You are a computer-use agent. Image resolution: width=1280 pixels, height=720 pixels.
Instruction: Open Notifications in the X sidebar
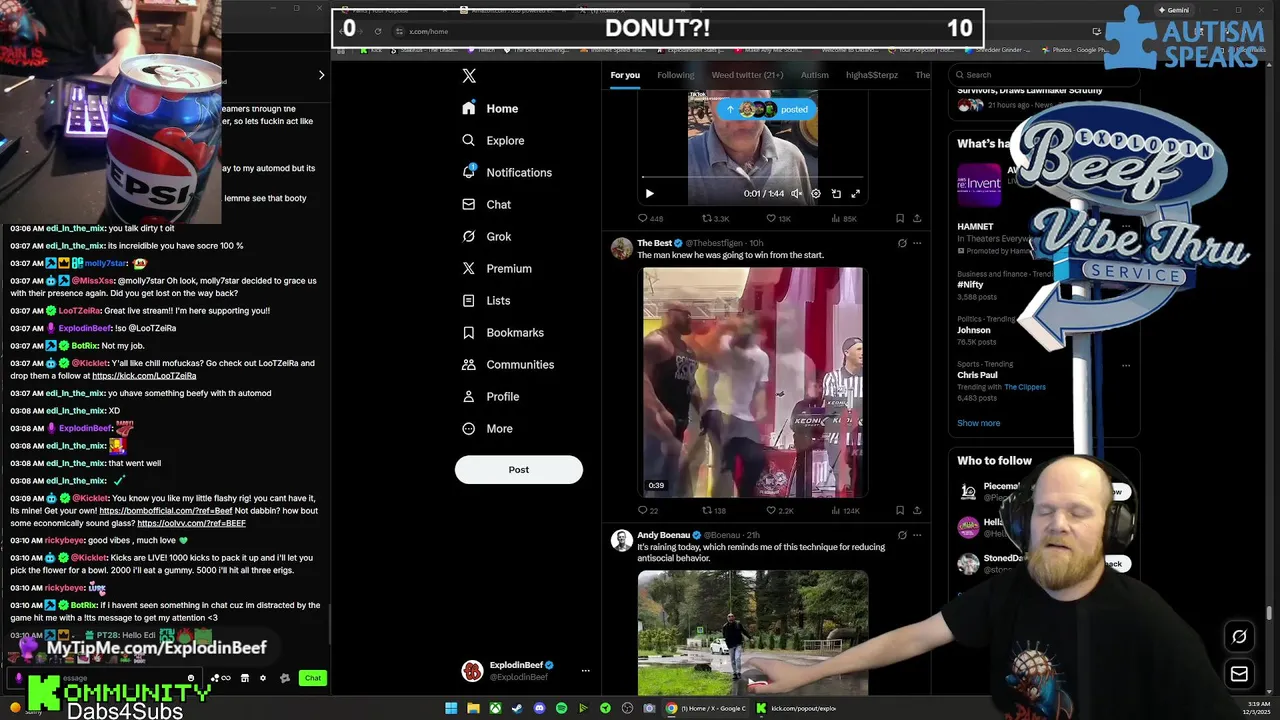pyautogui.click(x=507, y=172)
